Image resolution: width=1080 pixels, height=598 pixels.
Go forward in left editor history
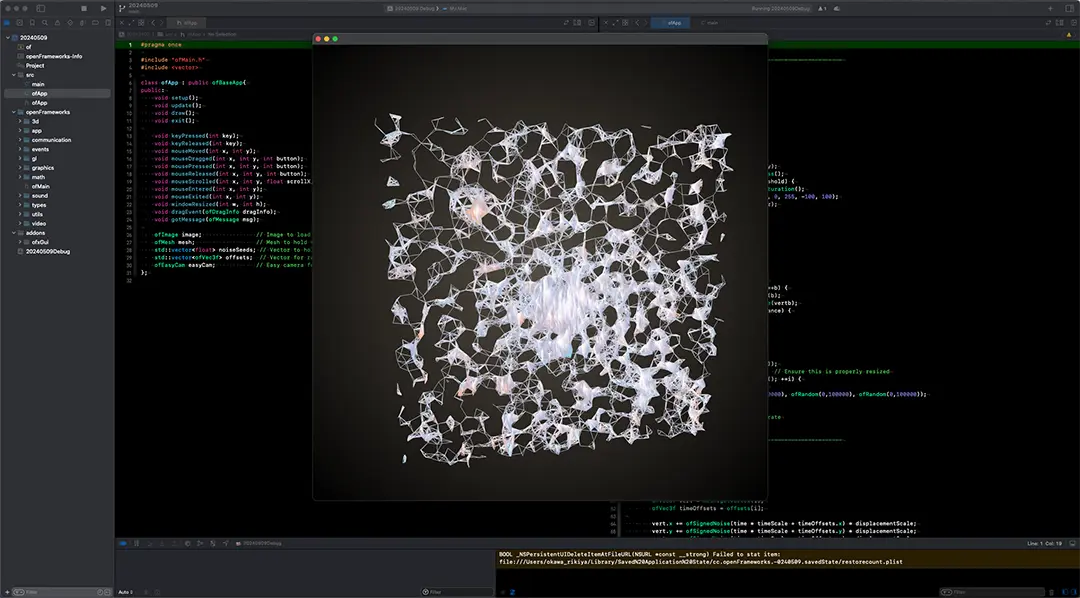pyautogui.click(x=162, y=23)
